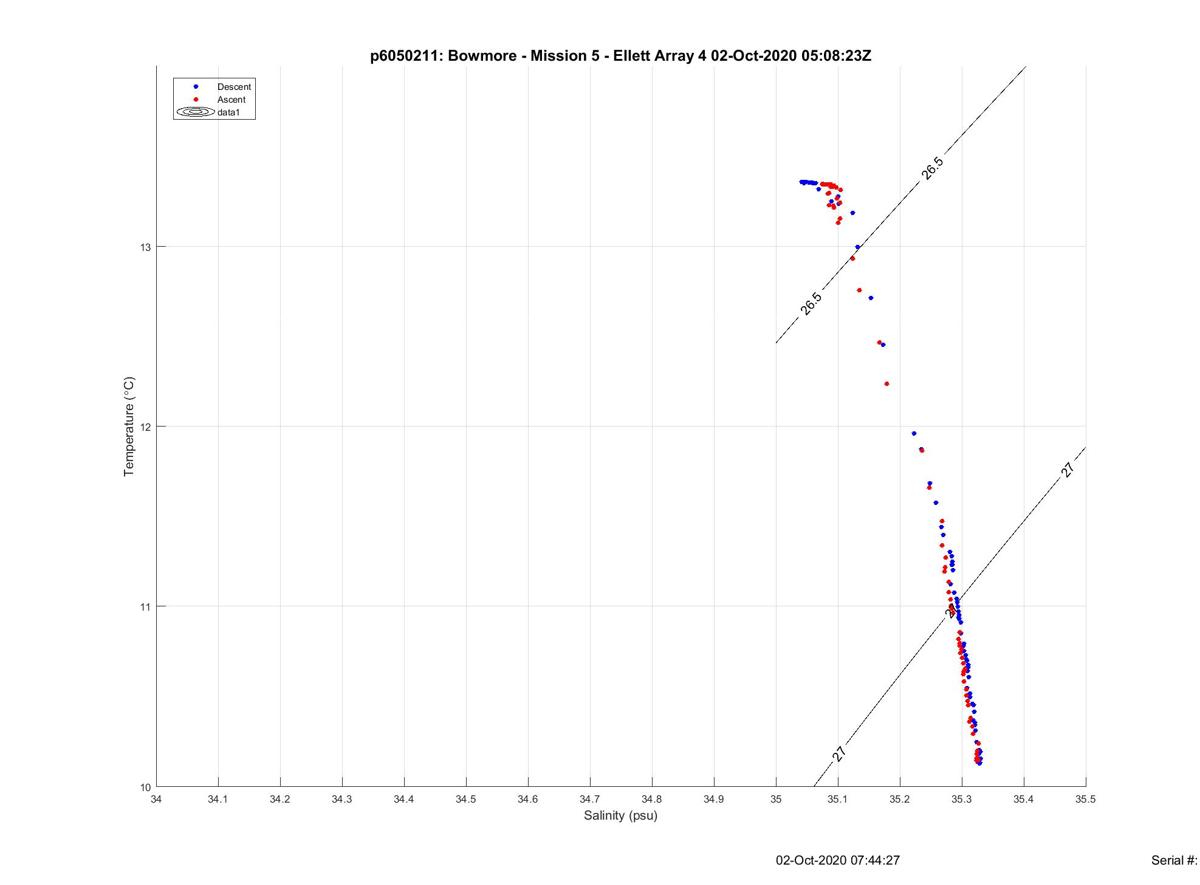Click the x-axis tick label '34.4'

404,800
